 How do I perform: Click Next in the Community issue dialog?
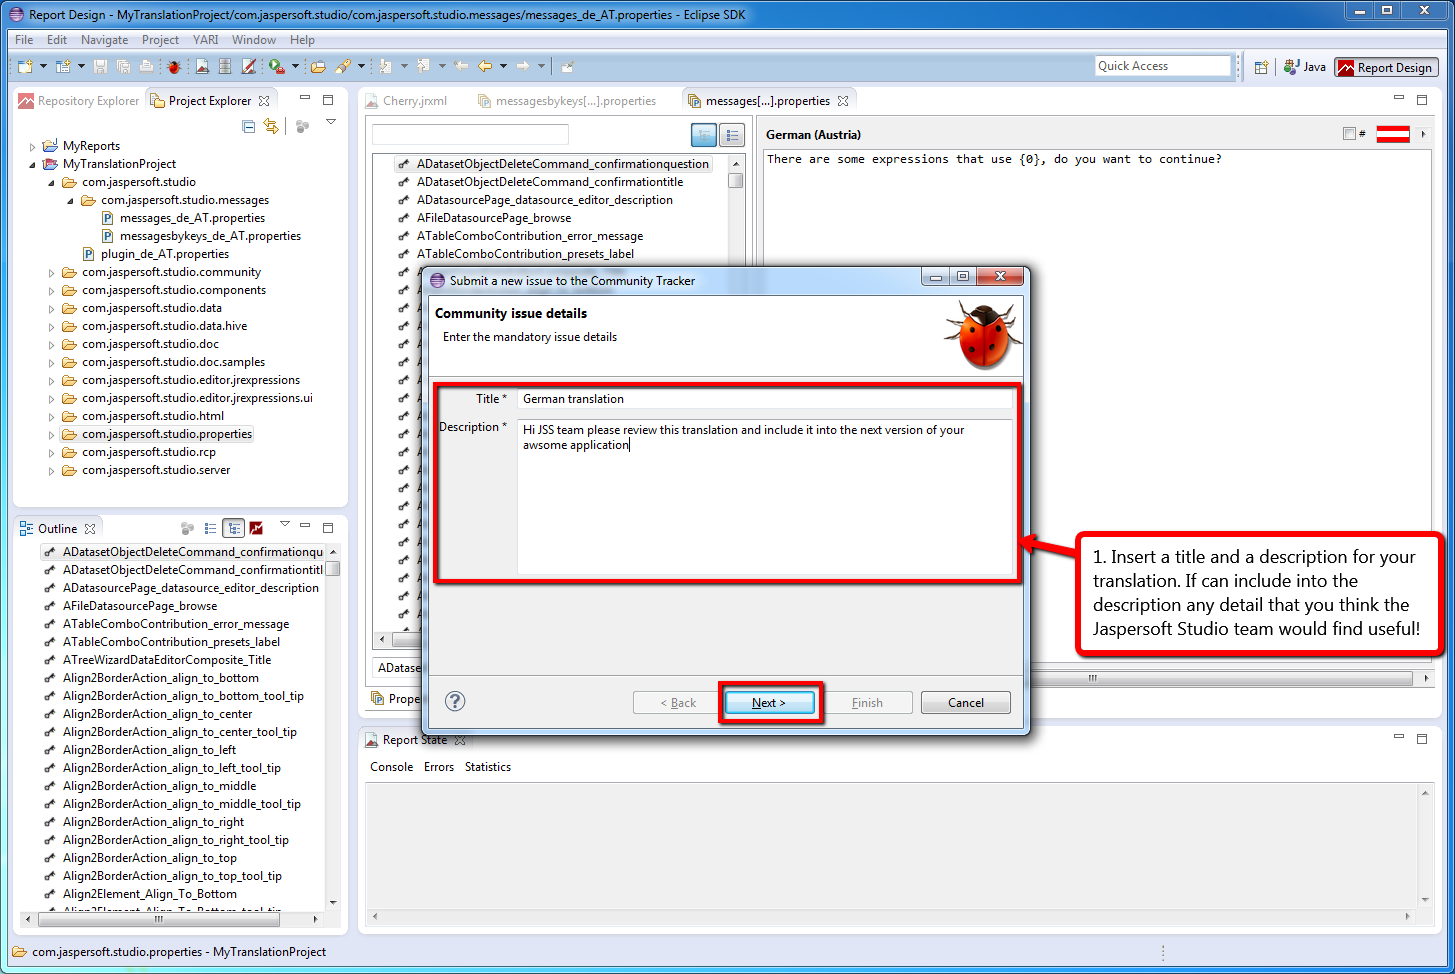pos(769,702)
